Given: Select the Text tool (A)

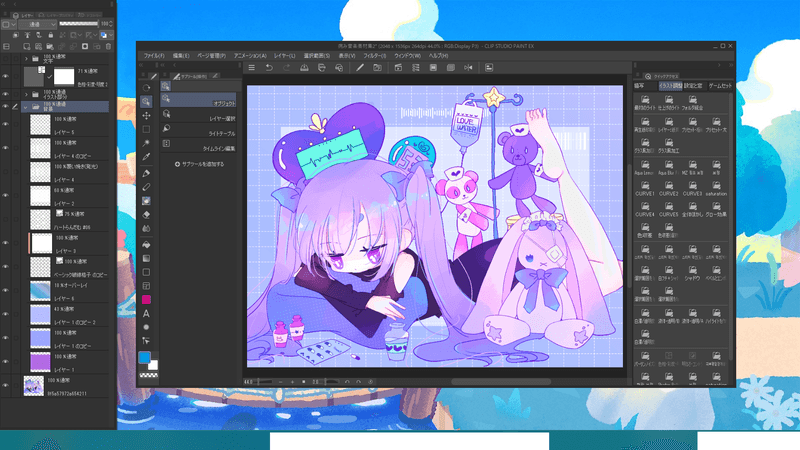Looking at the screenshot, I should click(x=146, y=313).
